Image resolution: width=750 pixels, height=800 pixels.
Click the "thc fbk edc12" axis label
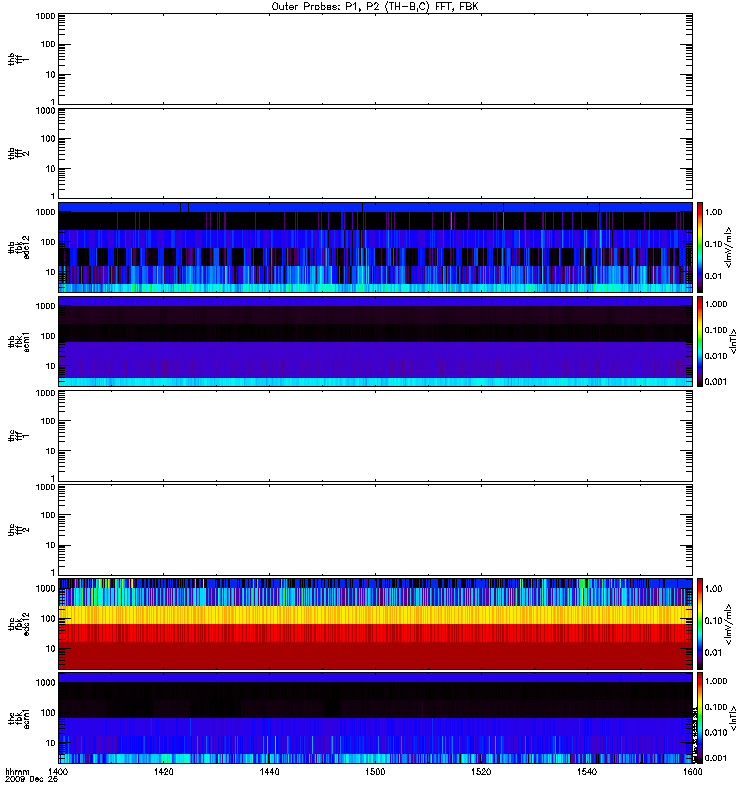point(18,624)
